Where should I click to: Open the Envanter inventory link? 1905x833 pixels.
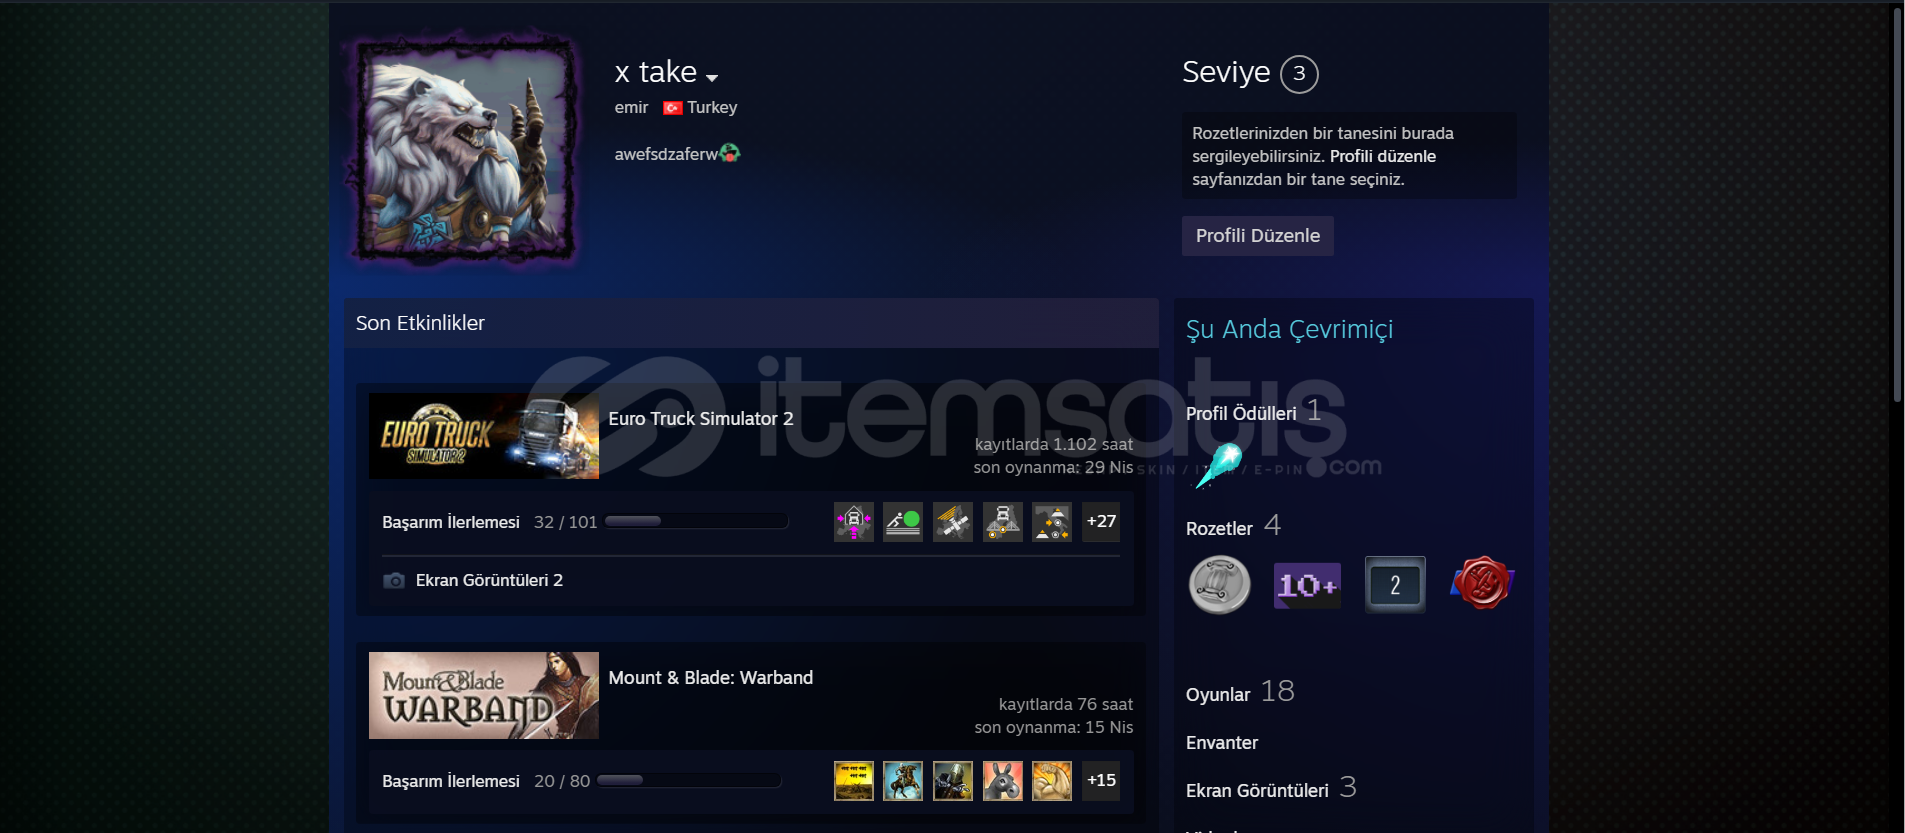(x=1222, y=743)
